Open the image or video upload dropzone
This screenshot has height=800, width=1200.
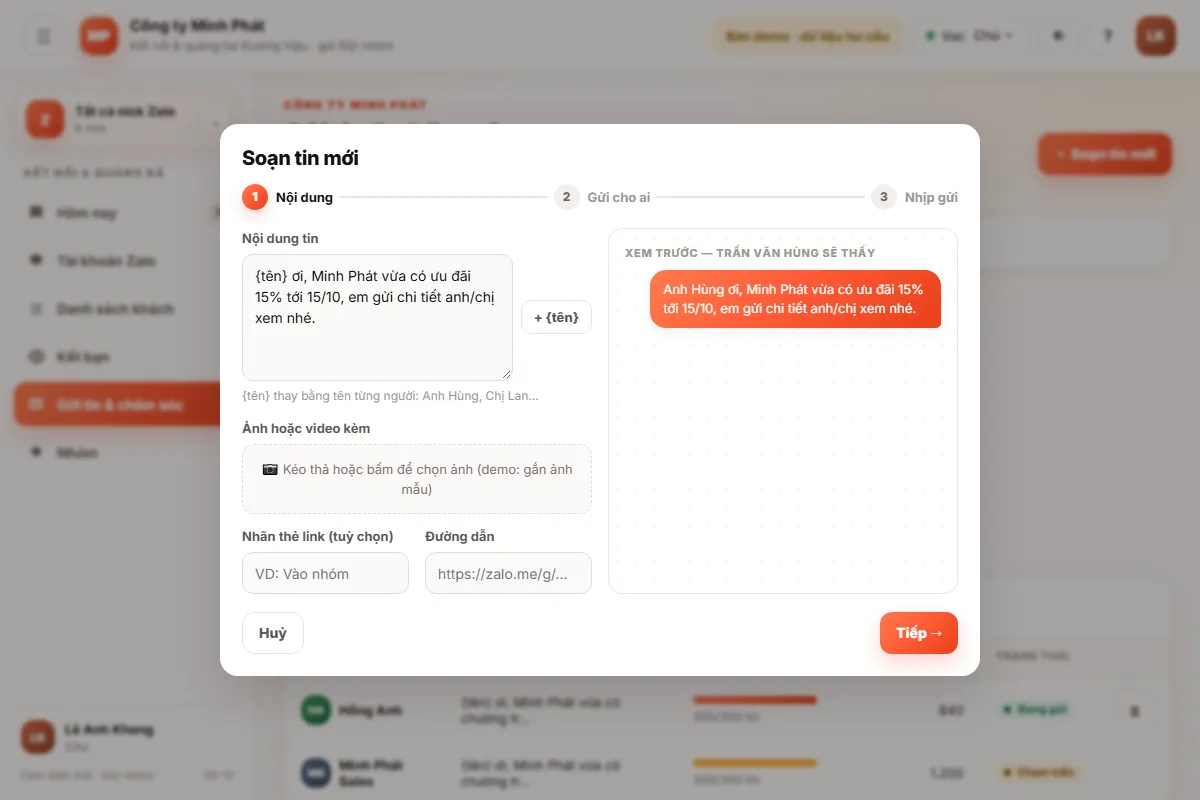[x=417, y=479]
